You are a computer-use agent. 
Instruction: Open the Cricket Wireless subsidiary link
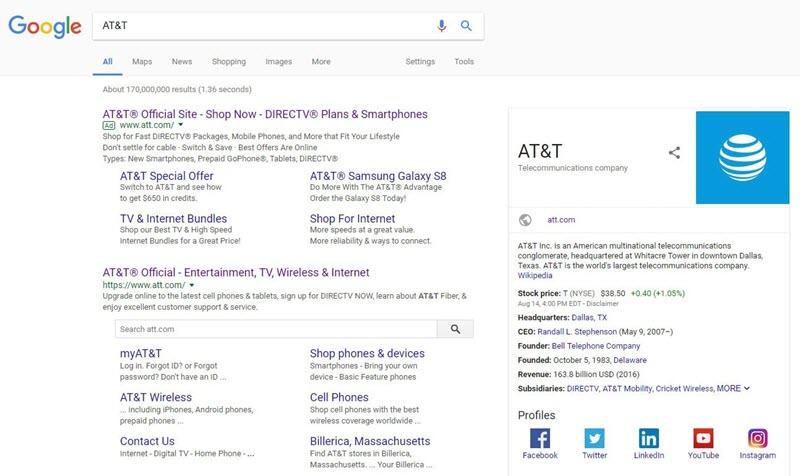[684, 388]
